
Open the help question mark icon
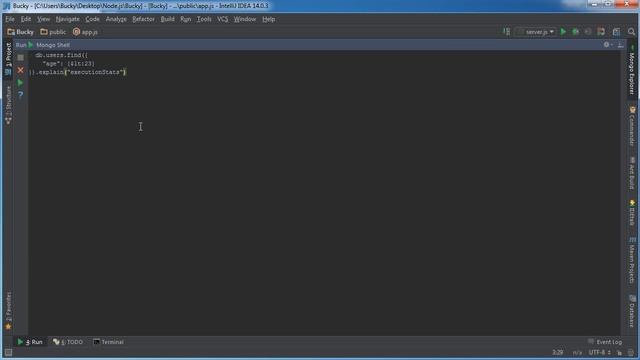20,95
